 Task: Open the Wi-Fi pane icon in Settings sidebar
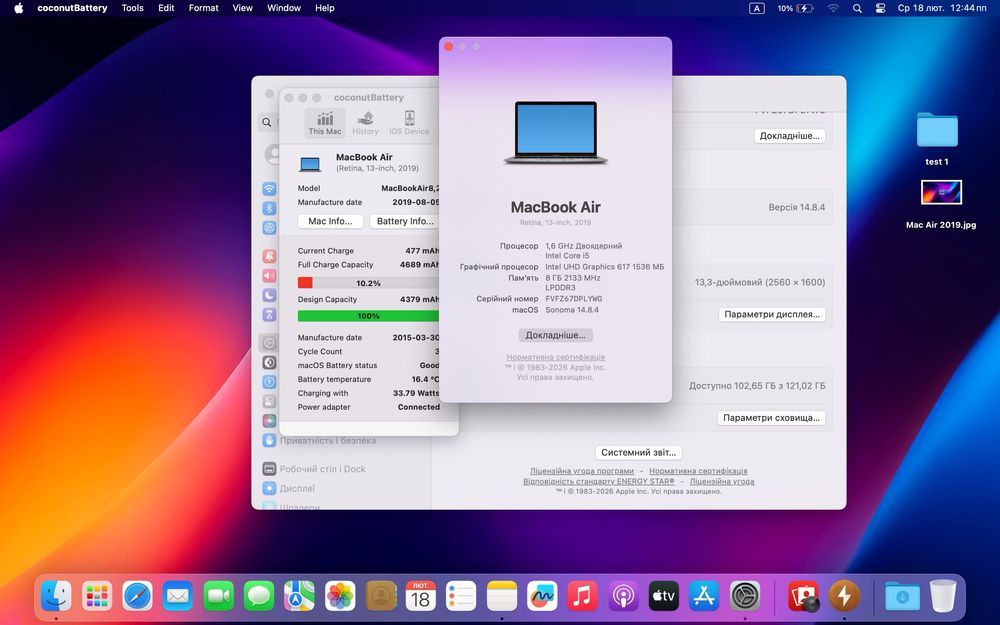click(x=270, y=189)
